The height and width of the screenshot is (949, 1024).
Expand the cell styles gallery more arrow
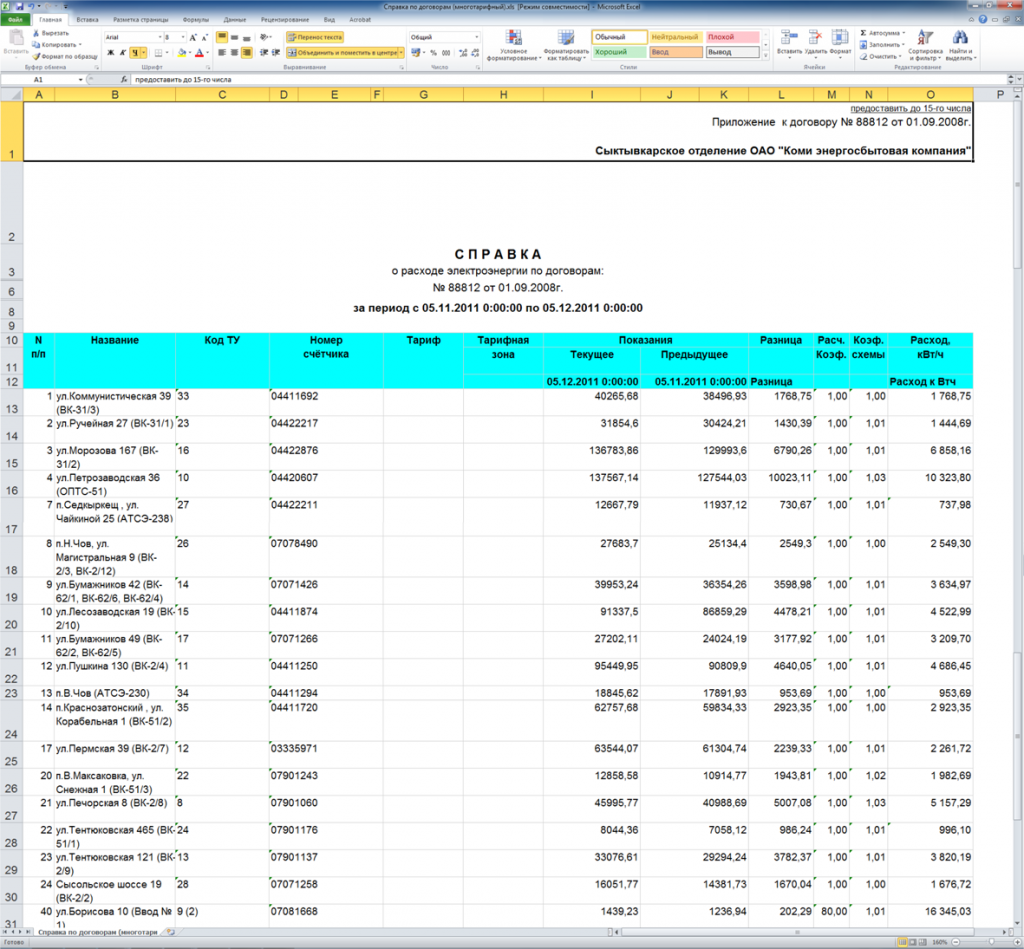[x=765, y=56]
